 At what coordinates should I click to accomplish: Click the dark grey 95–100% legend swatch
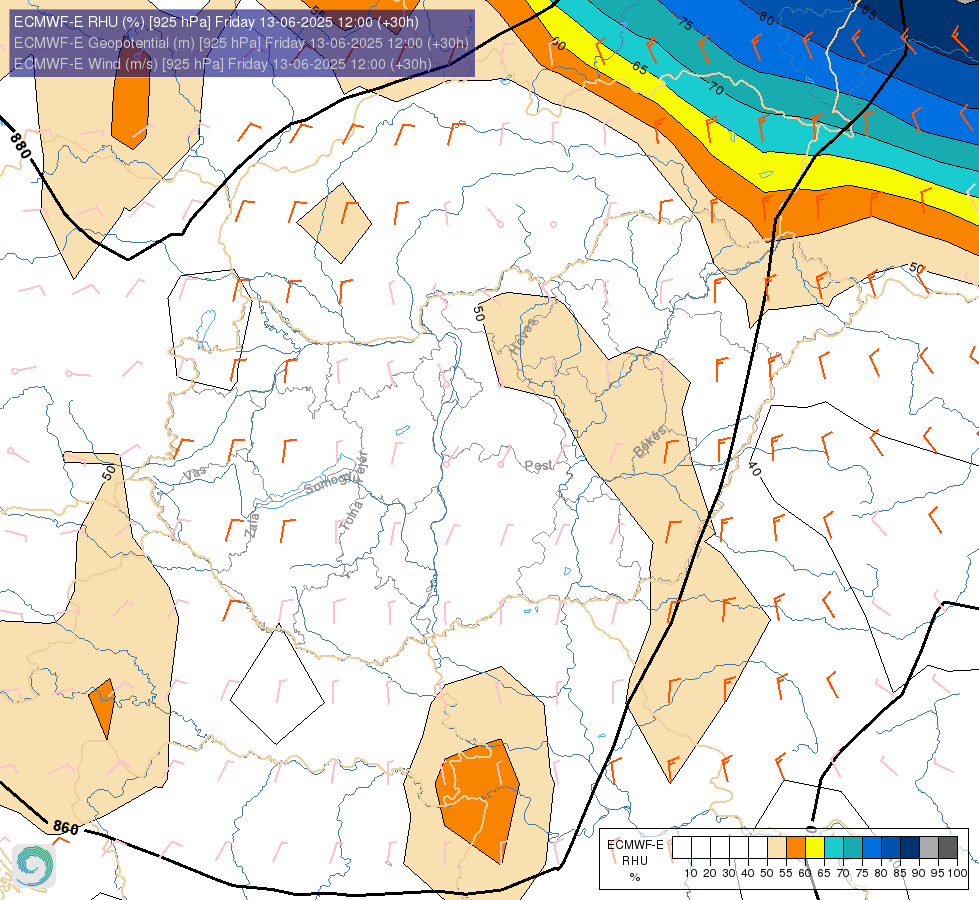(948, 848)
